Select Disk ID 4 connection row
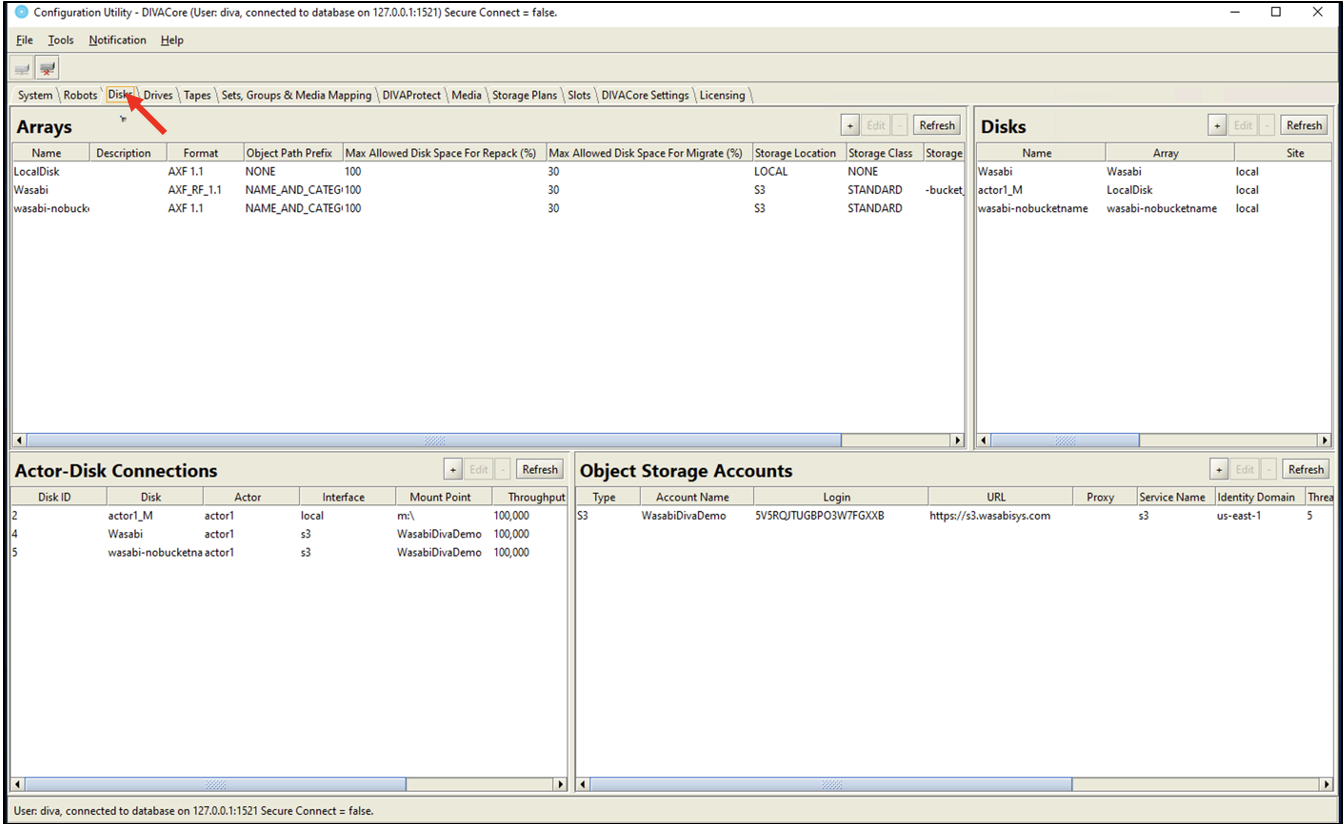The image size is (1344, 828). click(x=289, y=534)
